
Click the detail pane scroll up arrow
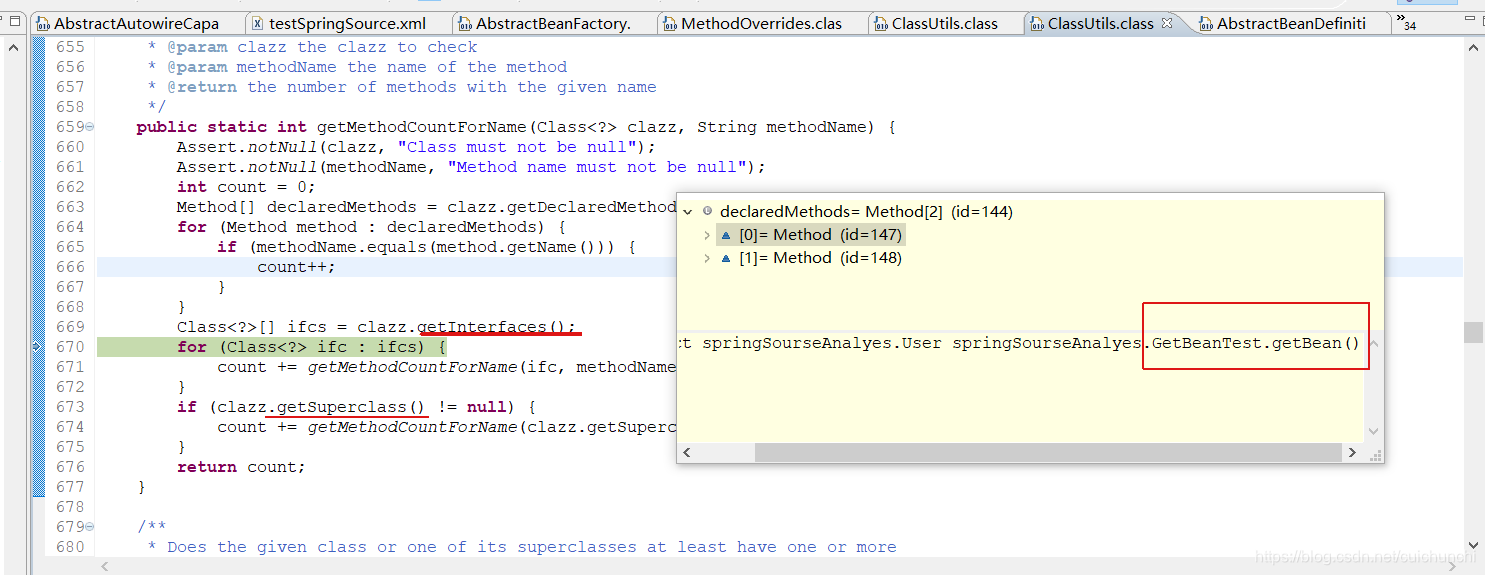[x=1372, y=344]
